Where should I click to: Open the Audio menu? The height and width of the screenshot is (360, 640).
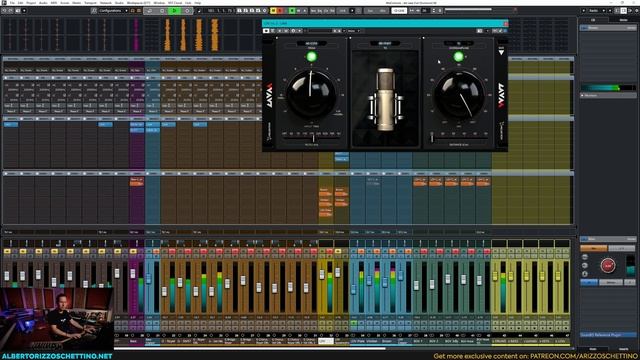tap(43, 2)
